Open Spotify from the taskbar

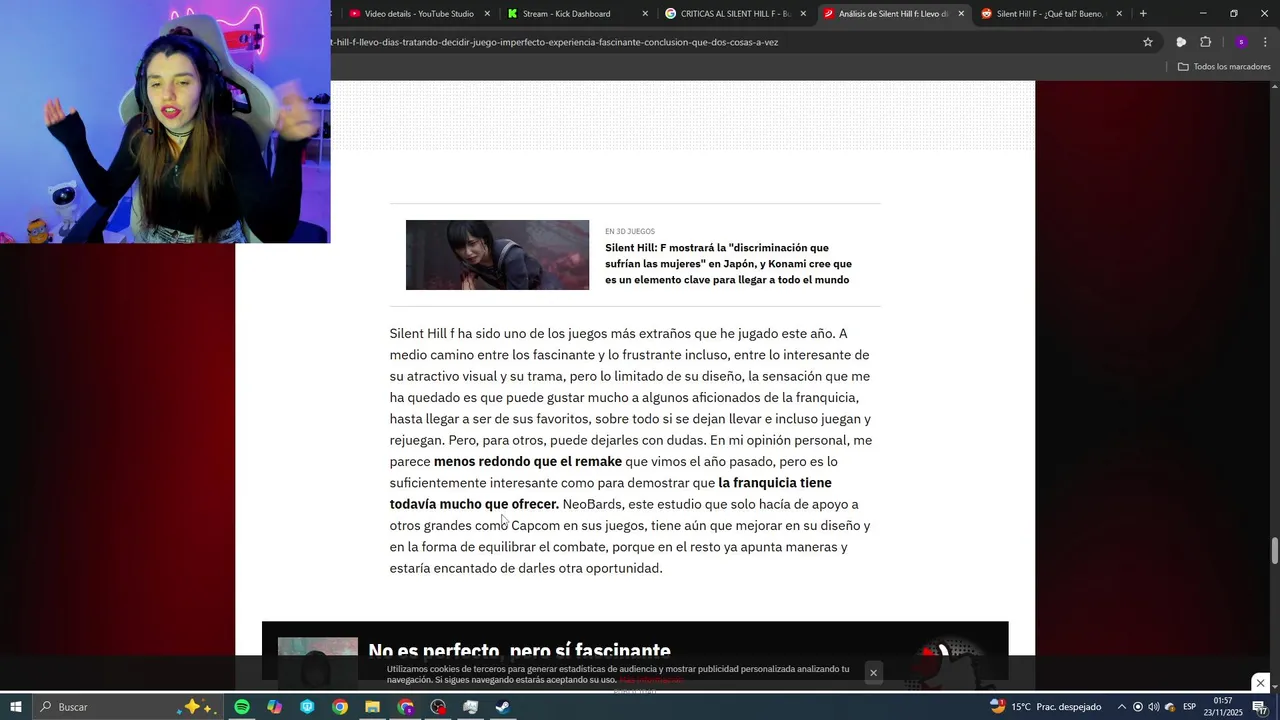242,707
